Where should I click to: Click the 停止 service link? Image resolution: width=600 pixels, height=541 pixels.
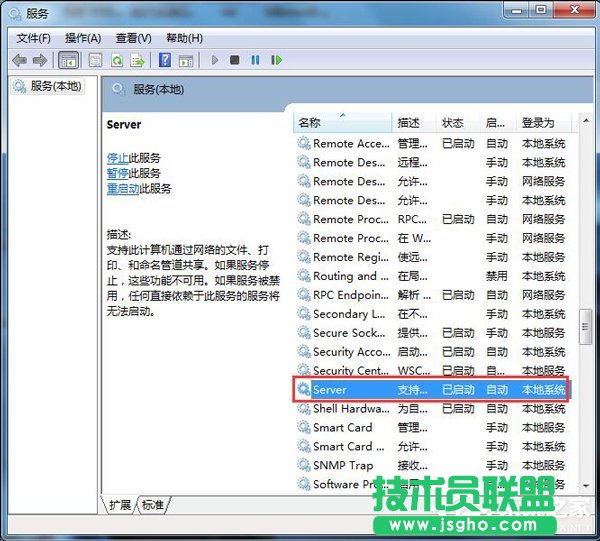point(117,158)
